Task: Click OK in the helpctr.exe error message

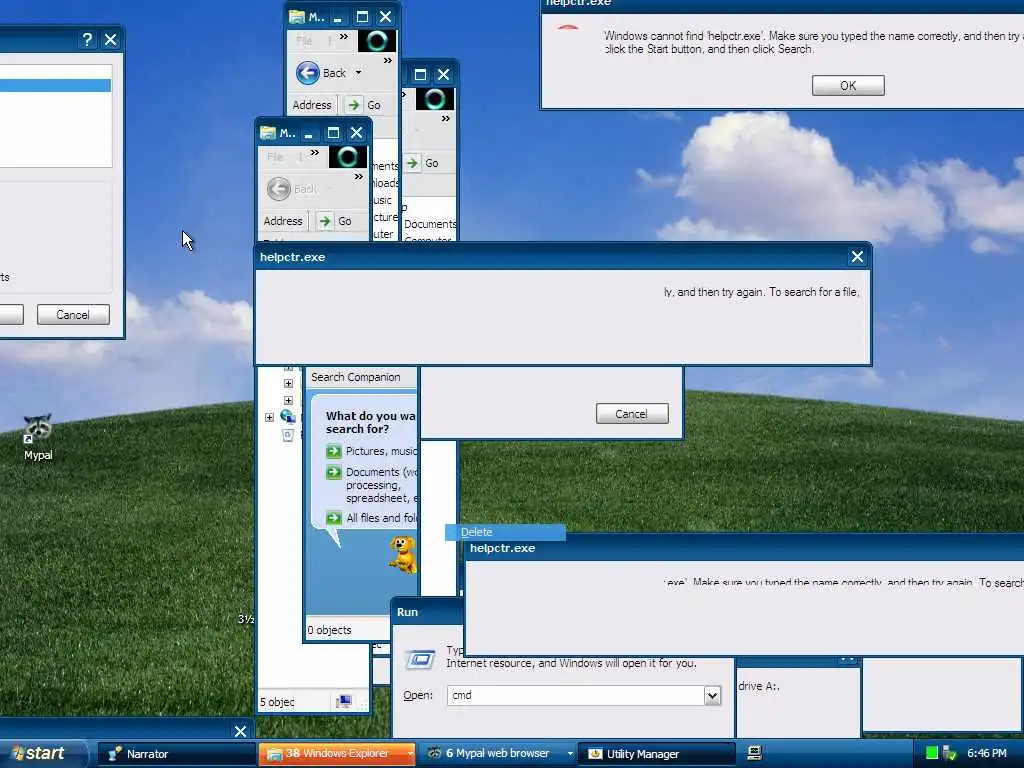Action: pyautogui.click(x=848, y=86)
